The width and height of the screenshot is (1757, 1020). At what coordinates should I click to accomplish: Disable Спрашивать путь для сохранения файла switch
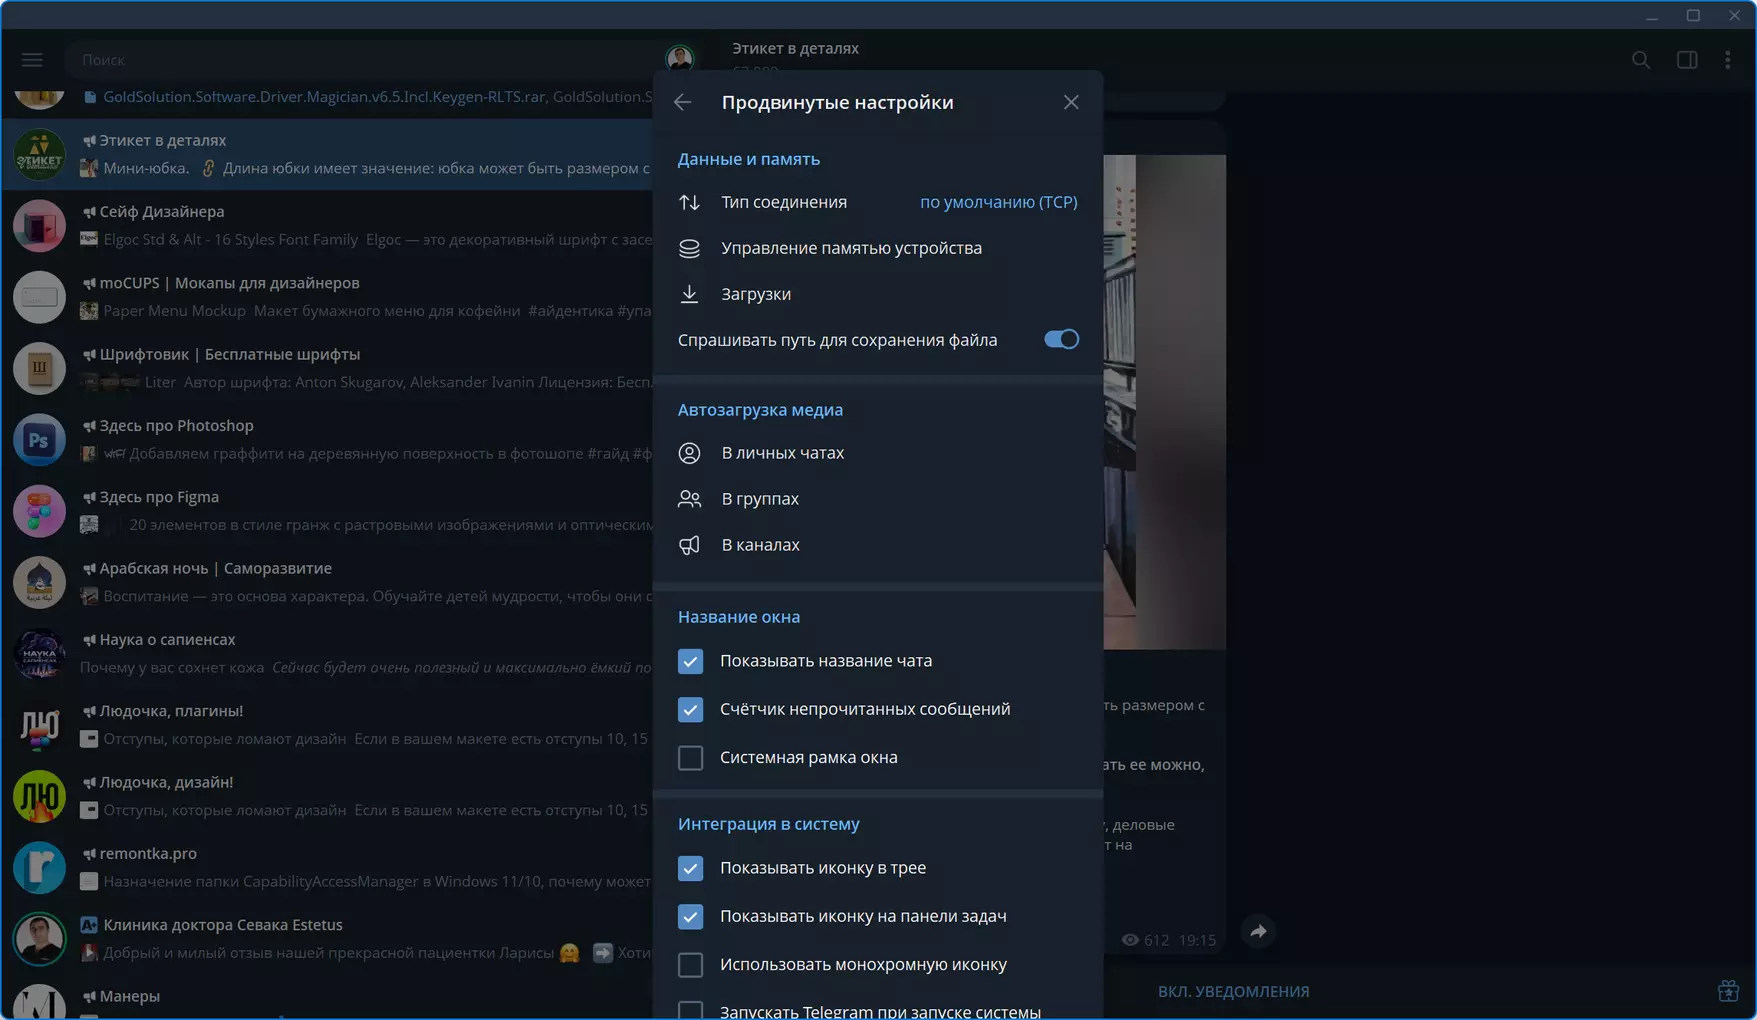coord(1061,340)
